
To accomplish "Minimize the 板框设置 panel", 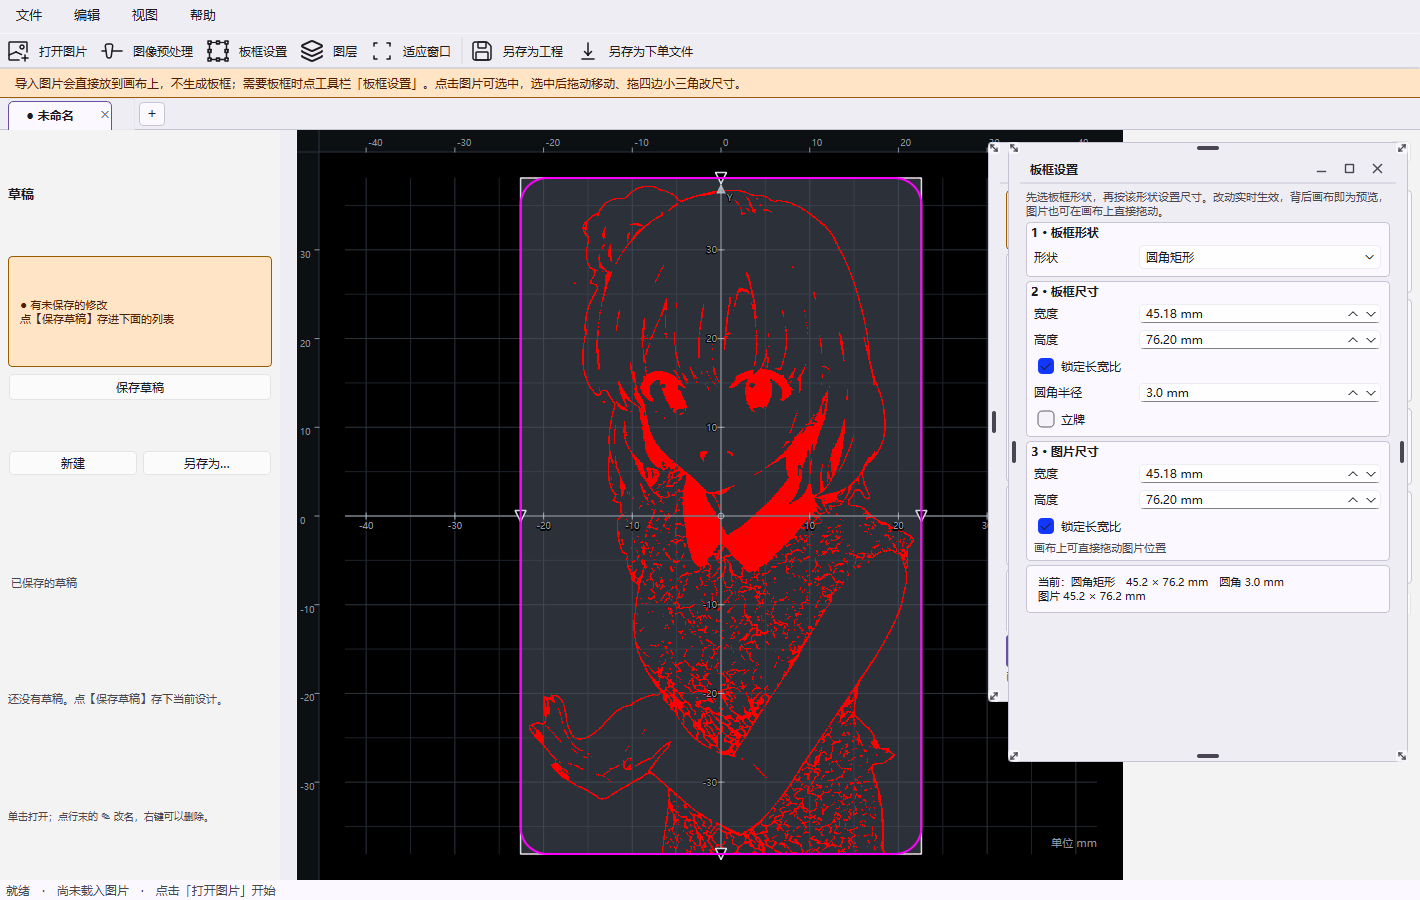I will [x=1321, y=169].
